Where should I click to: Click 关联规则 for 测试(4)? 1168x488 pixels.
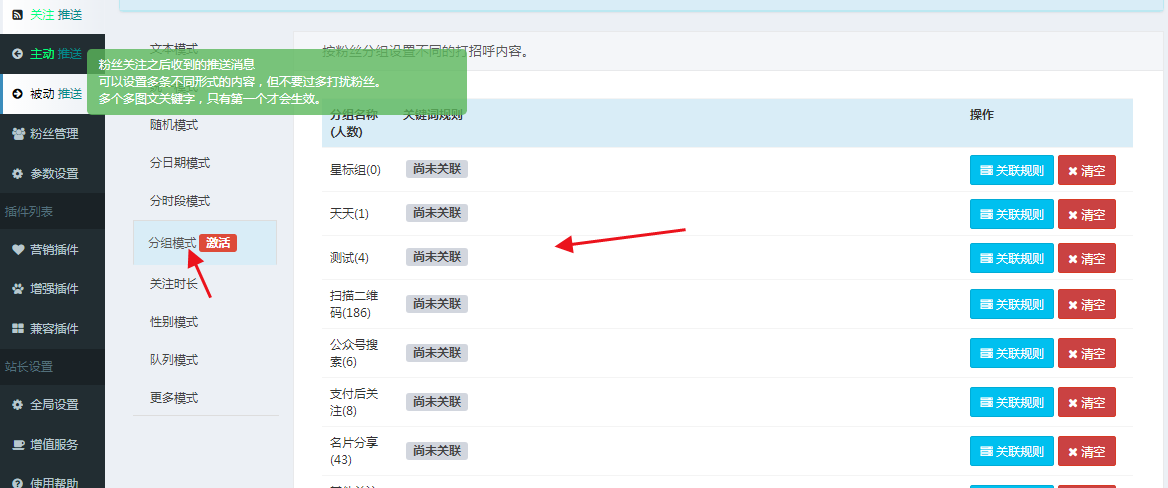pos(1012,258)
